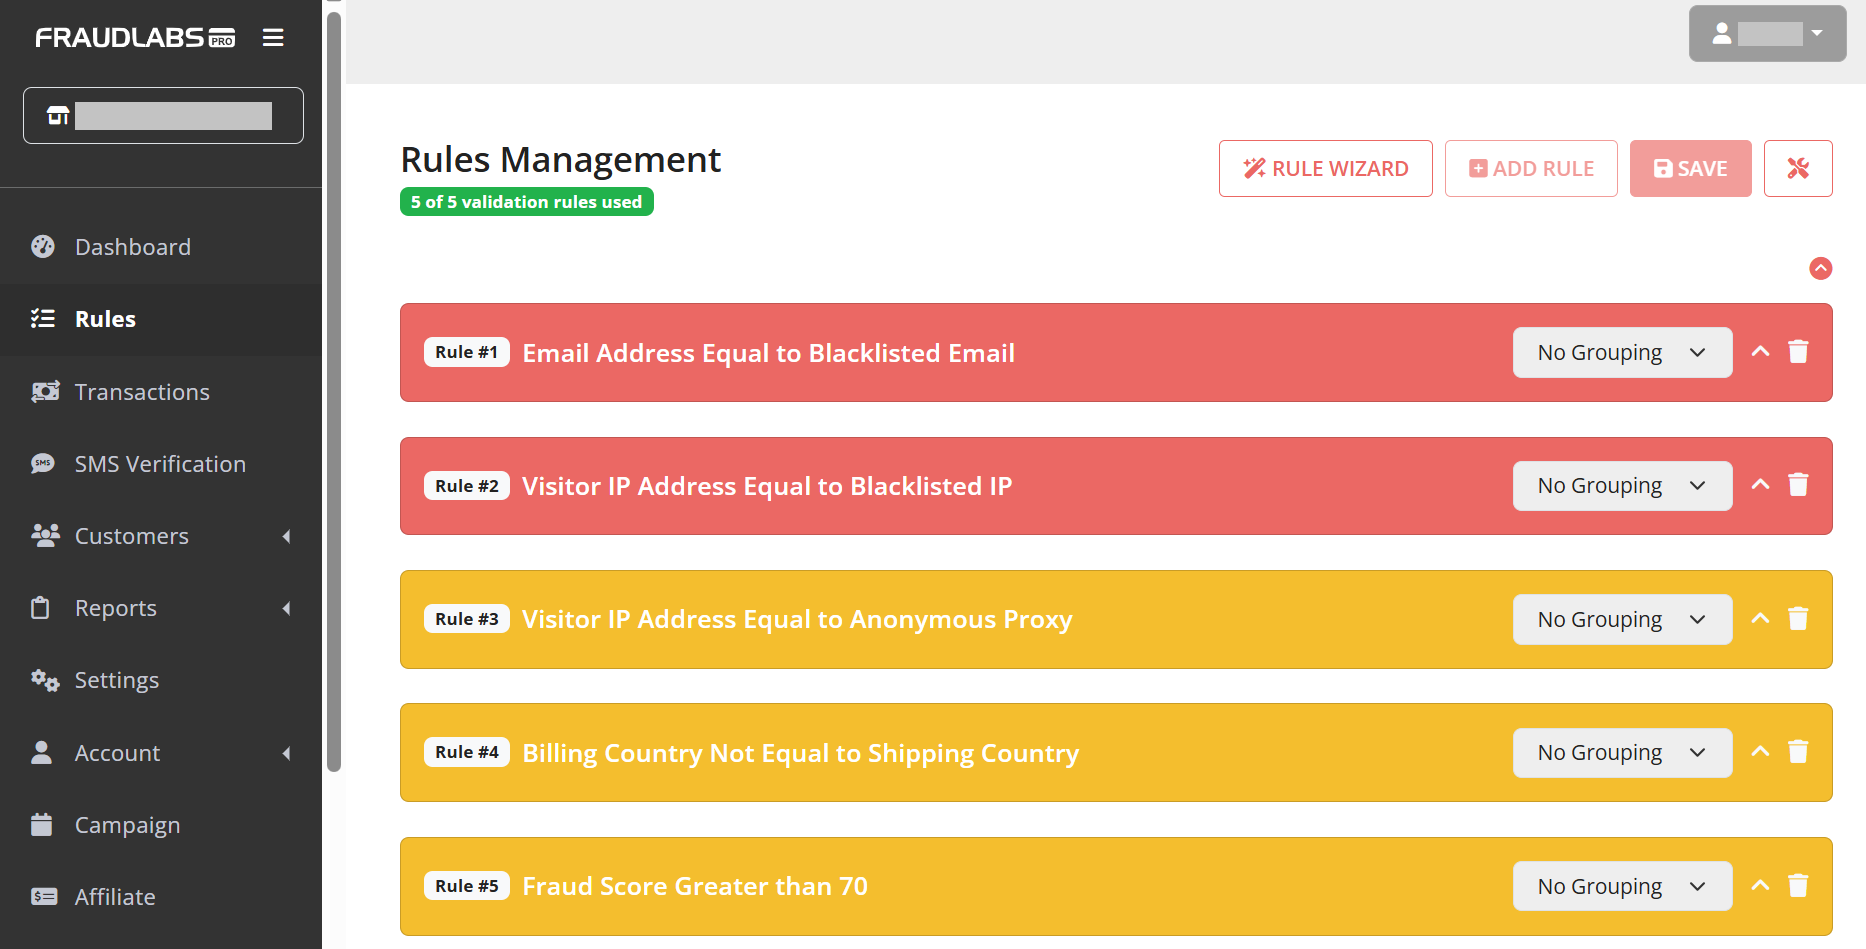This screenshot has width=1866, height=949.
Task: Delete Rule #1 using its trash icon
Action: [1798, 352]
